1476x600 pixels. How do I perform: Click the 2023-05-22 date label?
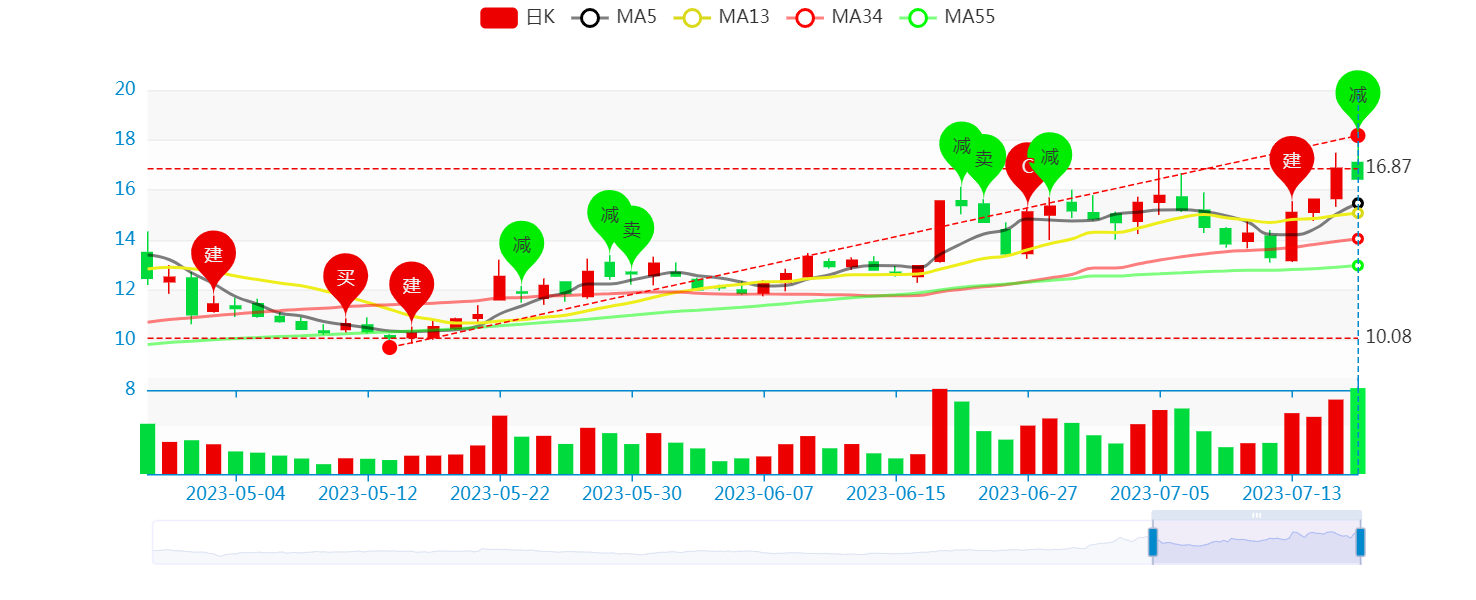[500, 493]
